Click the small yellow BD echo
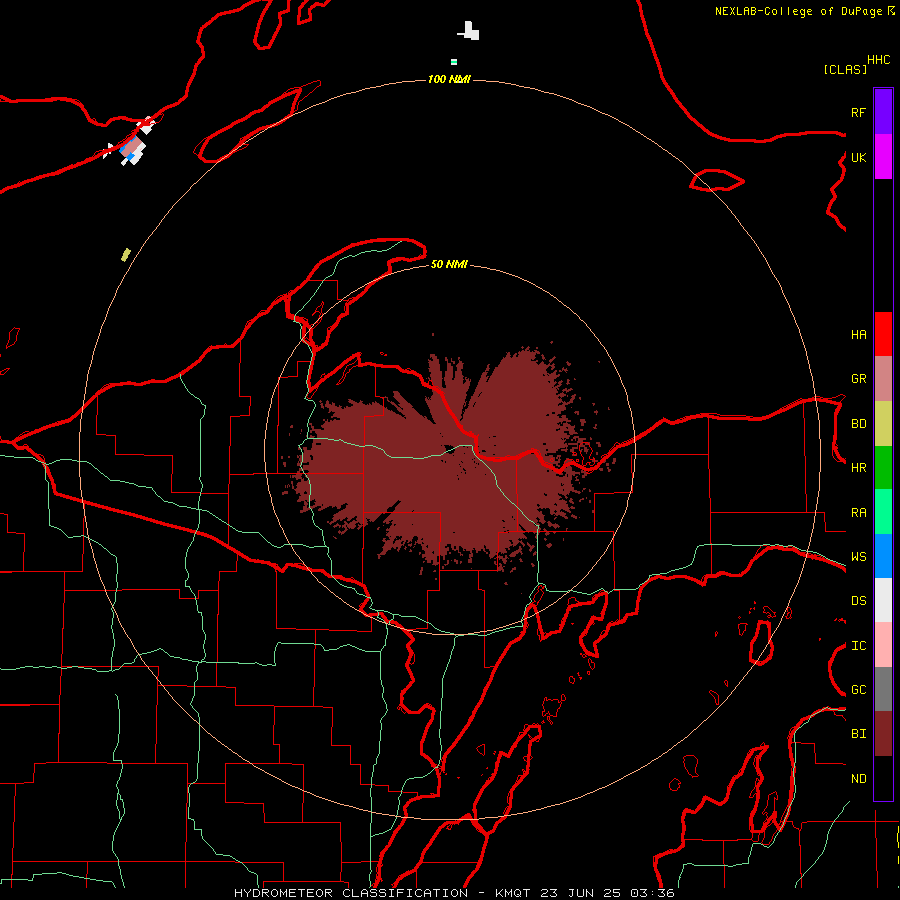Image resolution: width=900 pixels, height=900 pixels. [126, 254]
